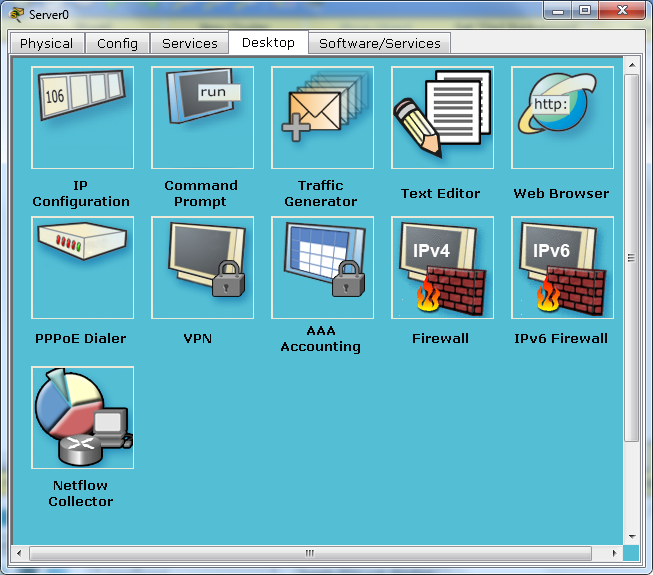This screenshot has height=575, width=653.
Task: Click the vertical scrollbar up arrow
Action: (x=632, y=65)
